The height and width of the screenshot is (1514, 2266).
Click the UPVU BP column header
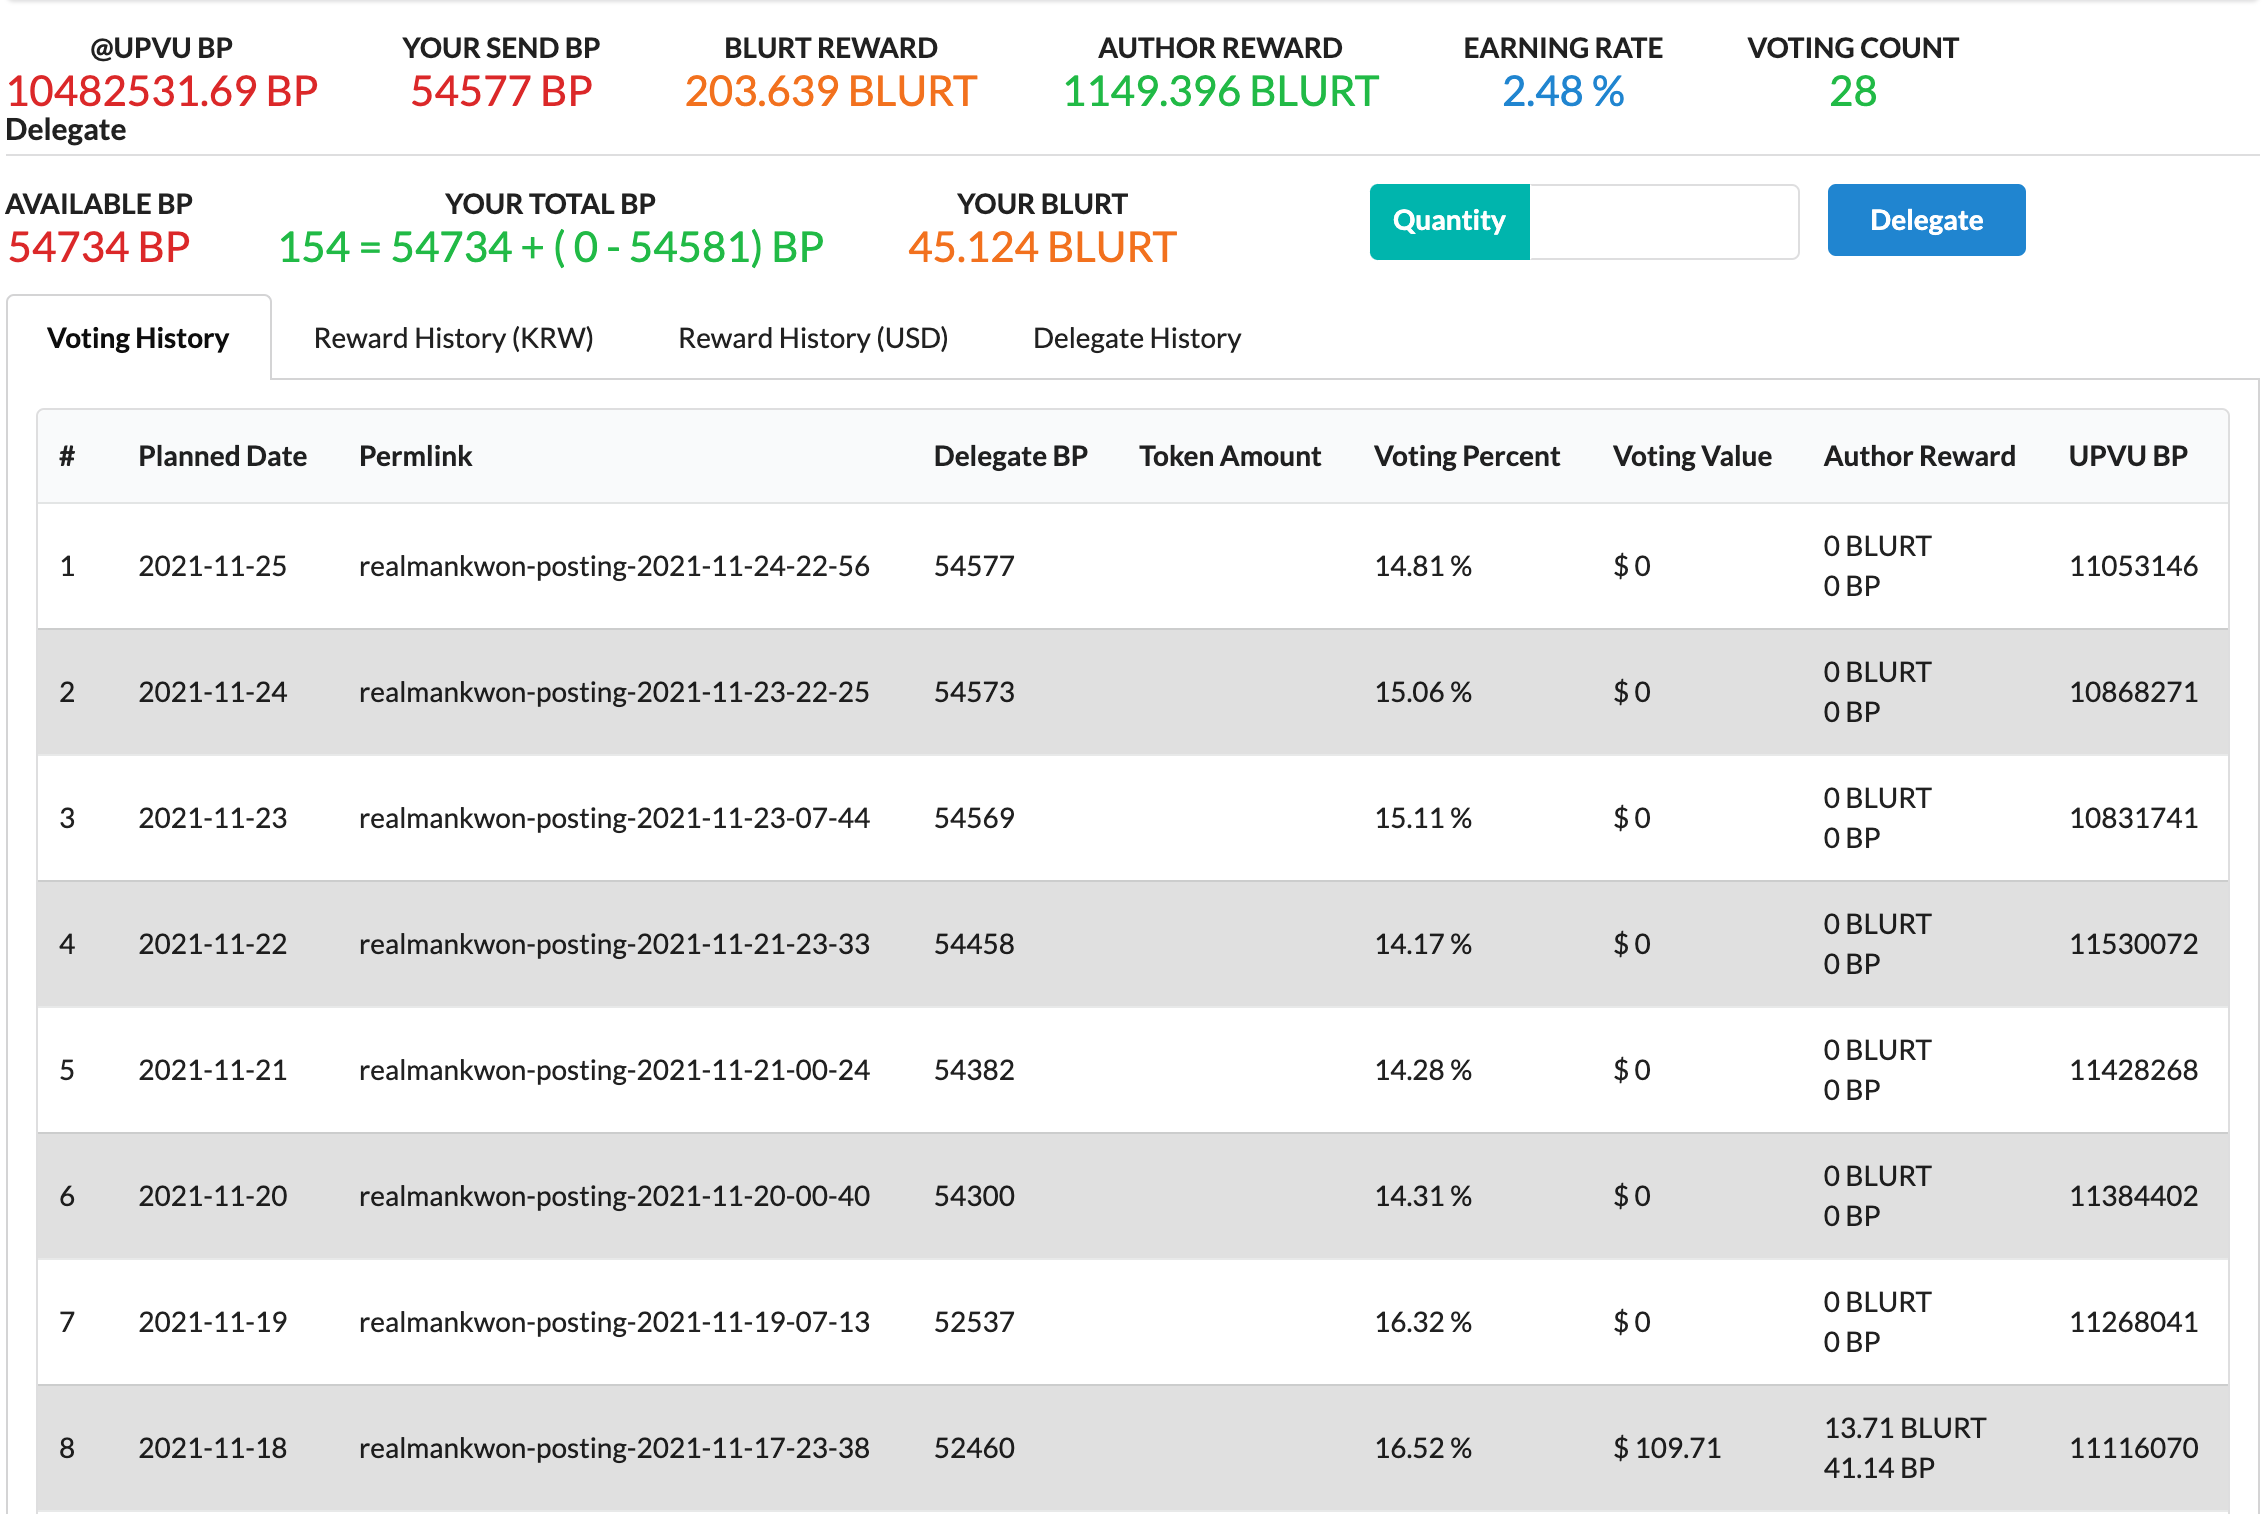[2127, 456]
